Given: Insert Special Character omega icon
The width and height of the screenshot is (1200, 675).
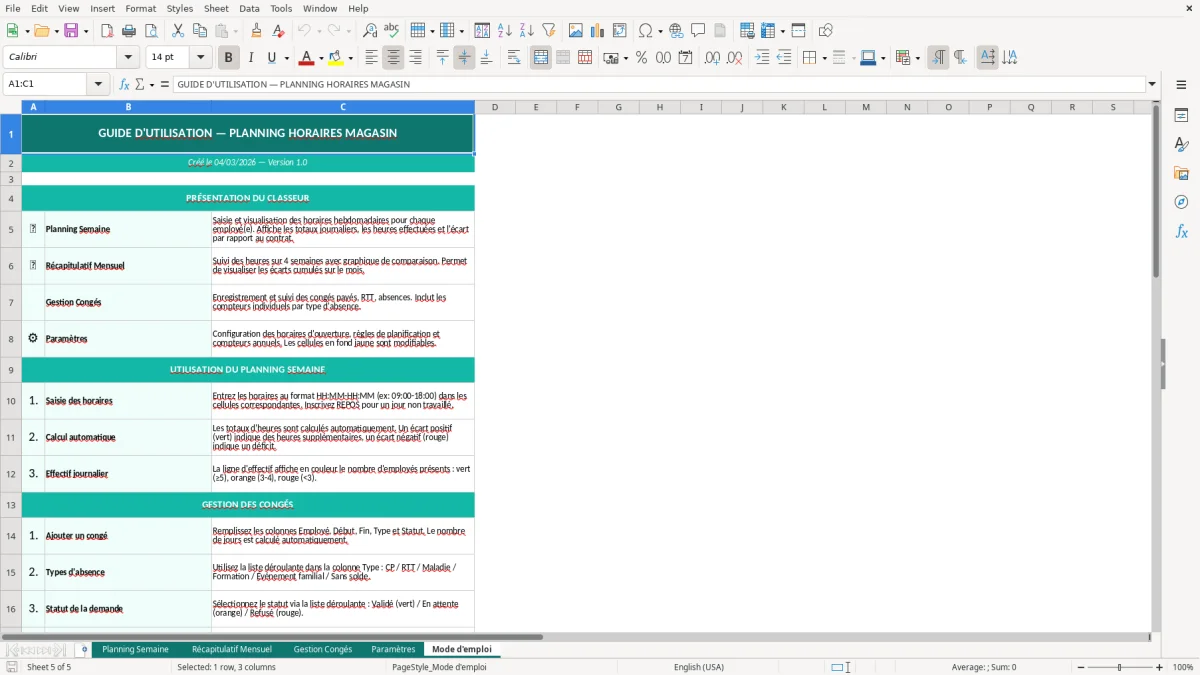Looking at the screenshot, I should coord(646,31).
